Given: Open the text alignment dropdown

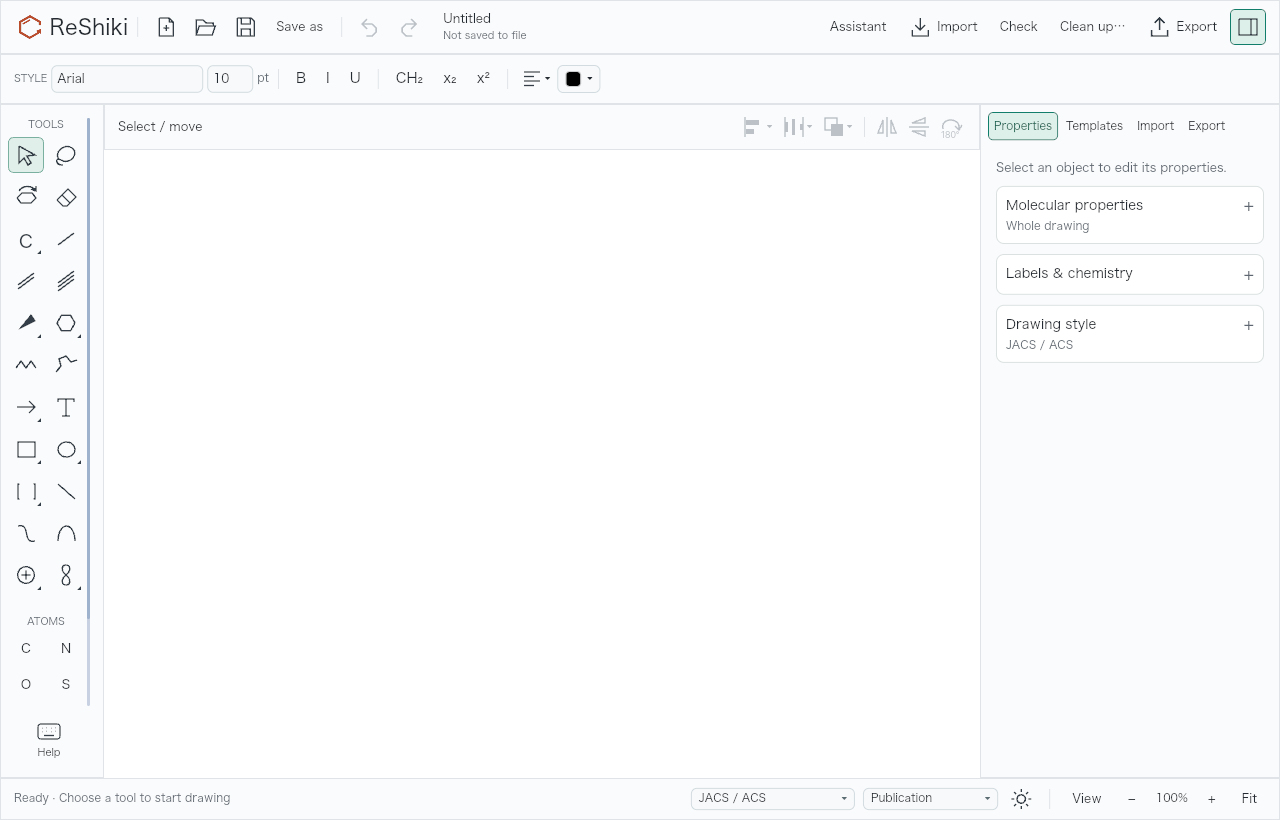Looking at the screenshot, I should 537,79.
